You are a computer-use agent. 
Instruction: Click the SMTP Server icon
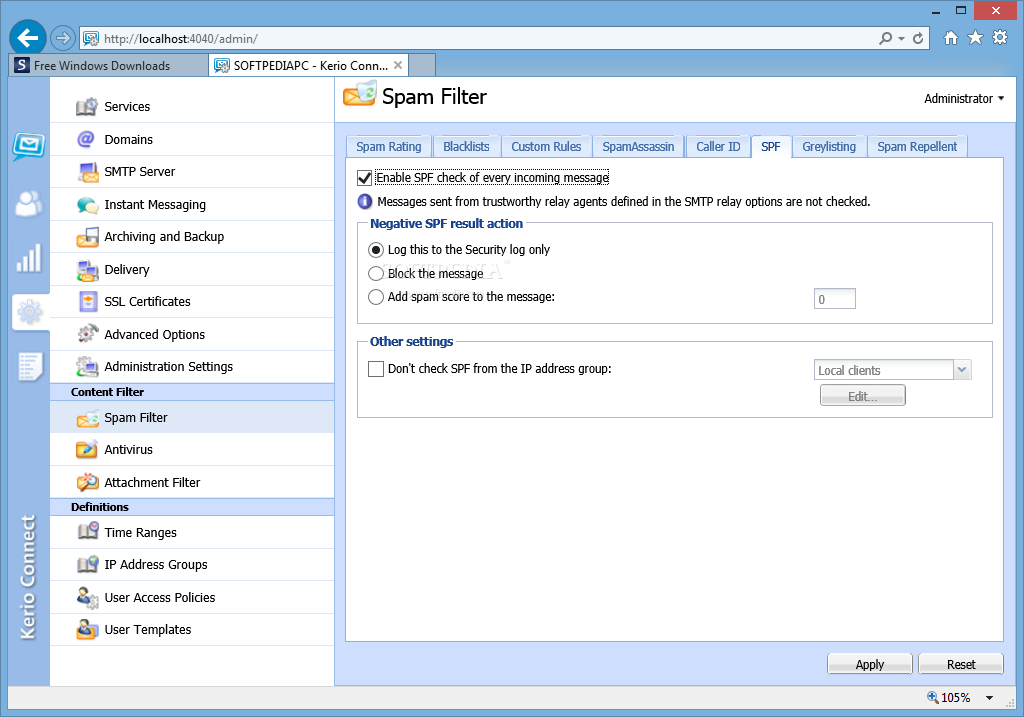(x=88, y=172)
